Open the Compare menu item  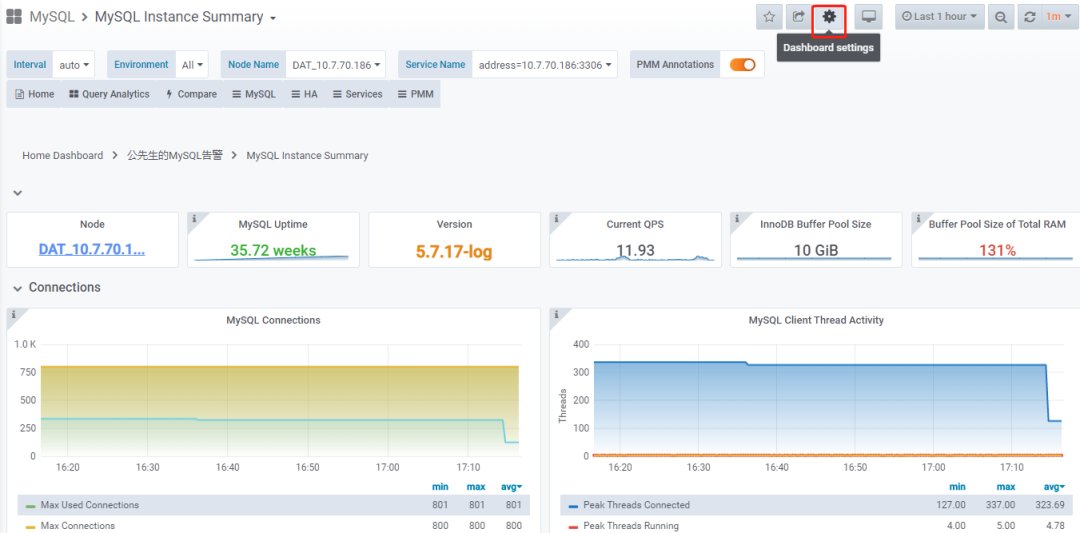(191, 94)
